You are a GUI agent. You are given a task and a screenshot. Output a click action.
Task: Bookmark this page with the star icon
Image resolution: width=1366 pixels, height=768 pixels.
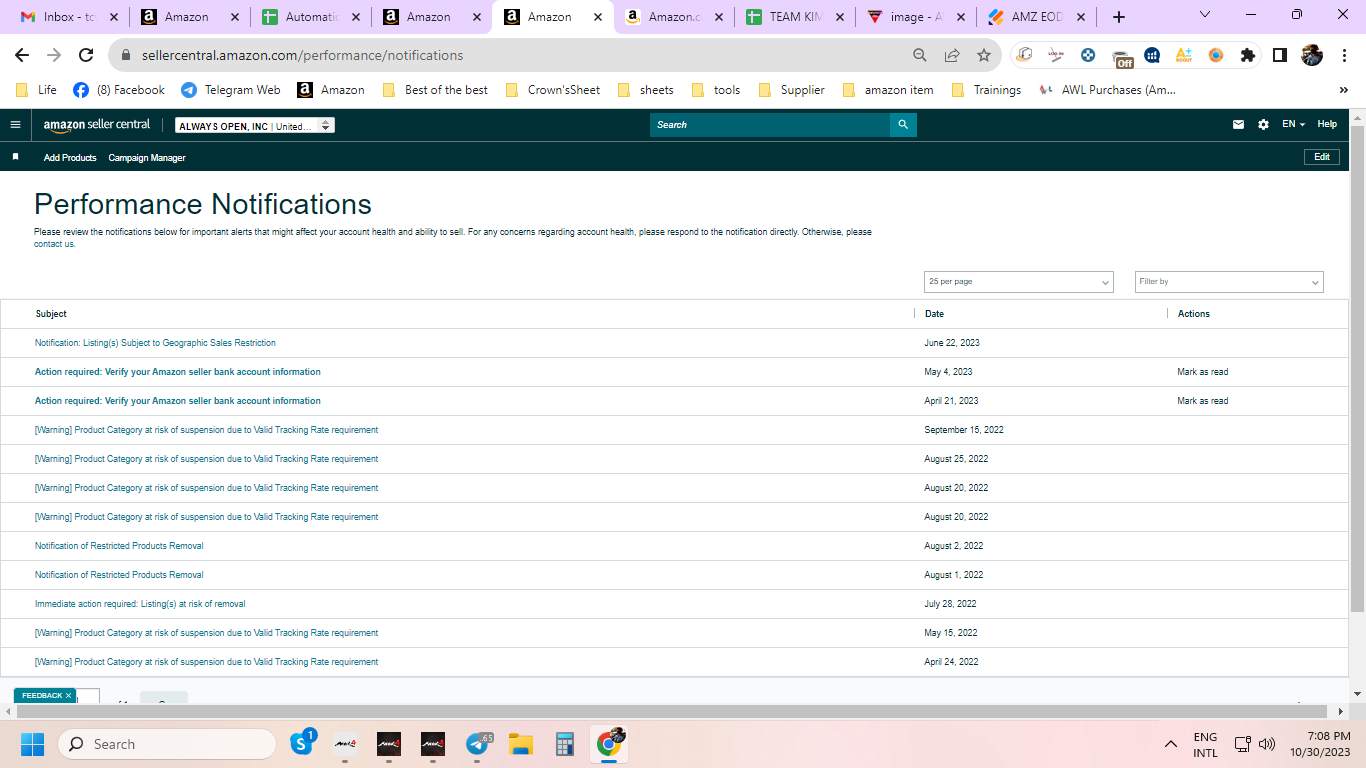pos(984,55)
